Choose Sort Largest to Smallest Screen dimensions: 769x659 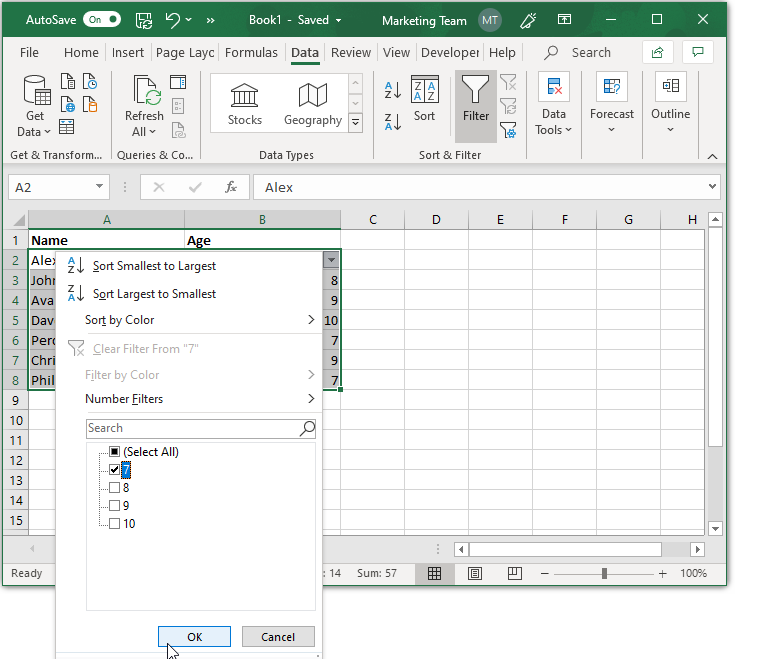[x=189, y=294]
